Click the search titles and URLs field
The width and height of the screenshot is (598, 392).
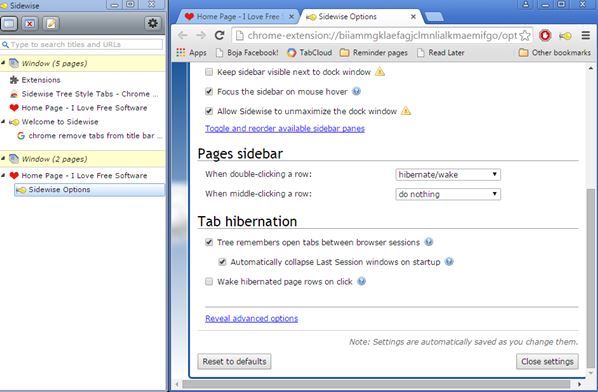tap(82, 45)
